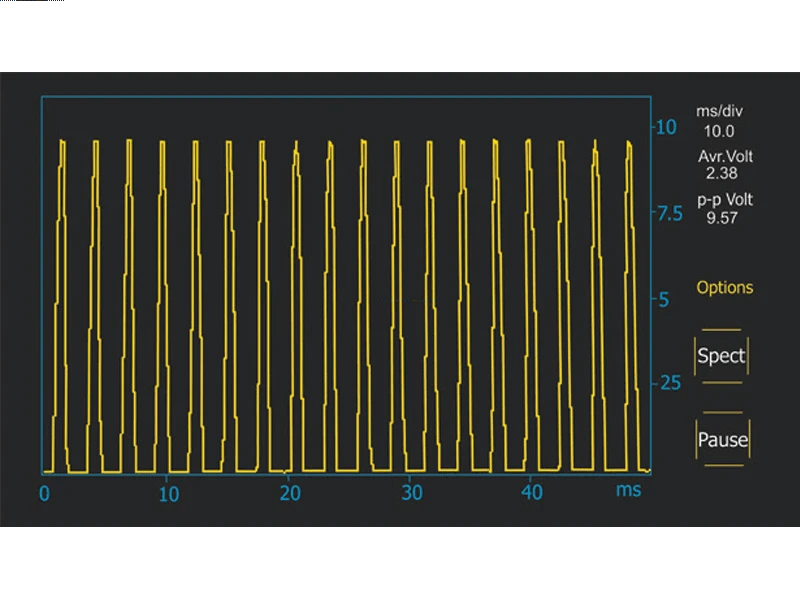Image resolution: width=800 pixels, height=600 pixels.
Task: Open the Spect spectrum view button
Action: click(721, 356)
